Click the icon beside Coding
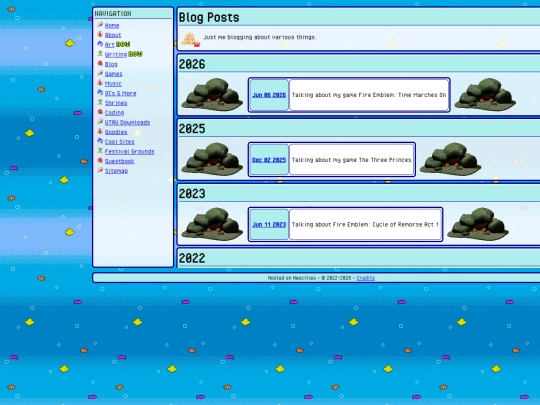Viewport: 540px width, 405px height. point(100,112)
